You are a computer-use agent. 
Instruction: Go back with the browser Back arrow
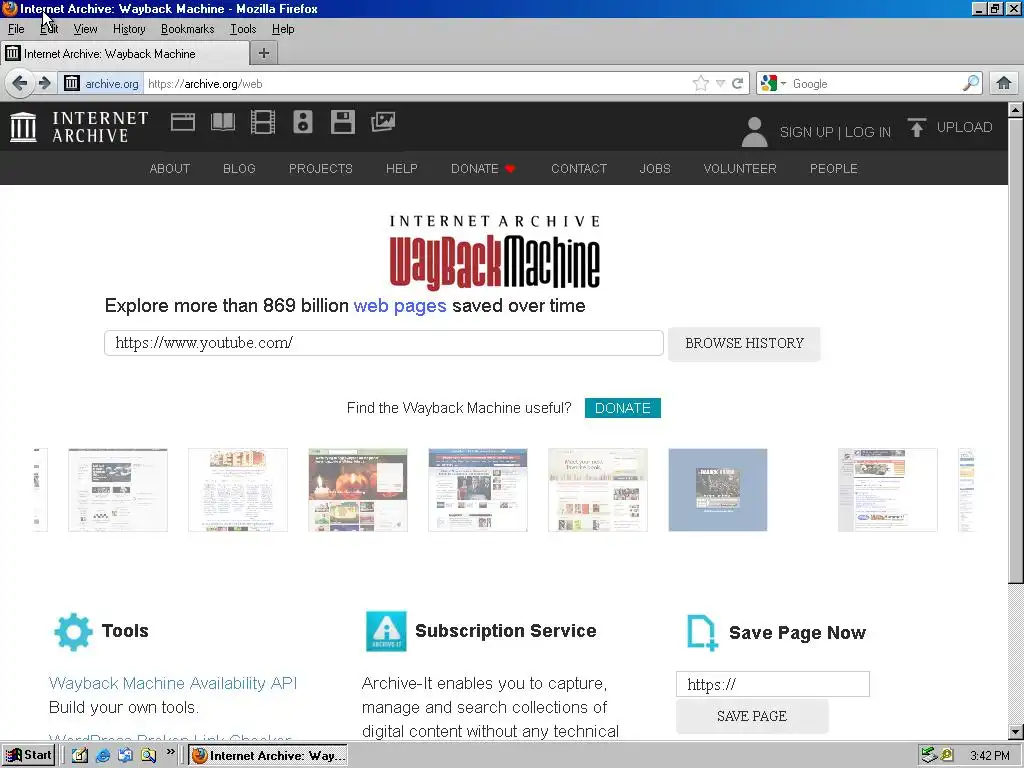(20, 84)
